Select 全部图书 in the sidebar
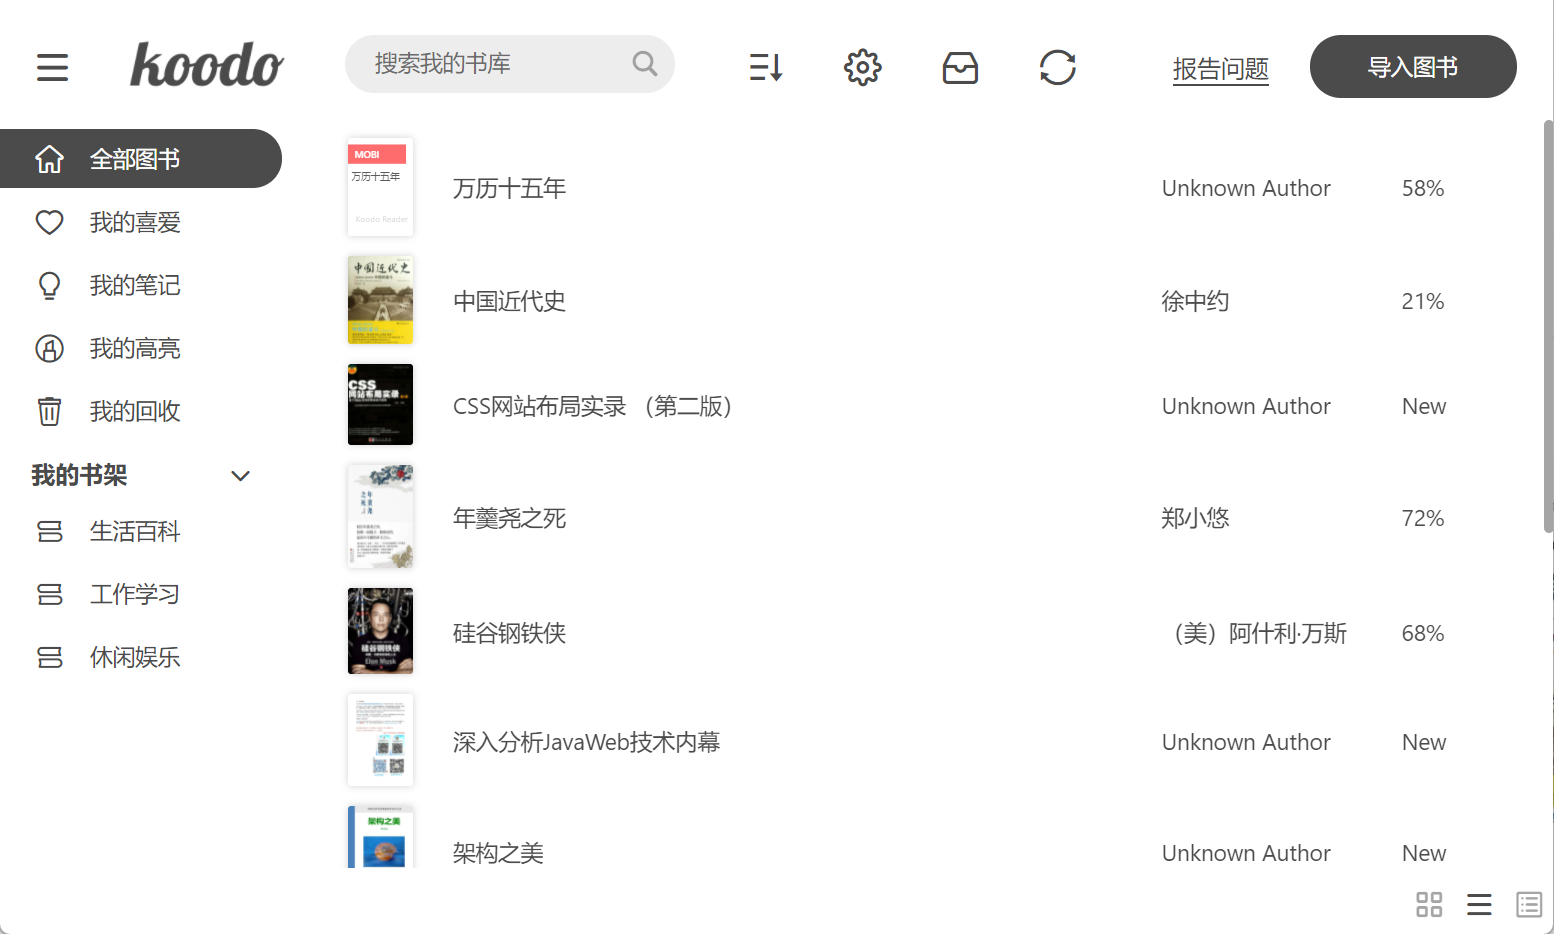Image resolution: width=1554 pixels, height=934 pixels. [141, 158]
